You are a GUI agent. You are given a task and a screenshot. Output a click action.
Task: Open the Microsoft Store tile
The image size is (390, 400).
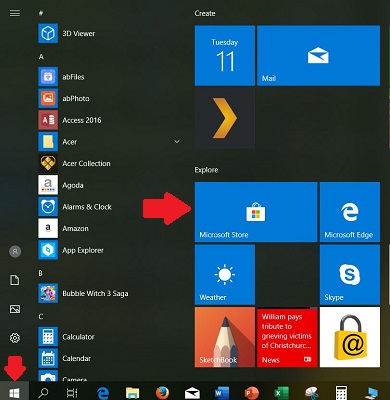pyautogui.click(x=256, y=212)
